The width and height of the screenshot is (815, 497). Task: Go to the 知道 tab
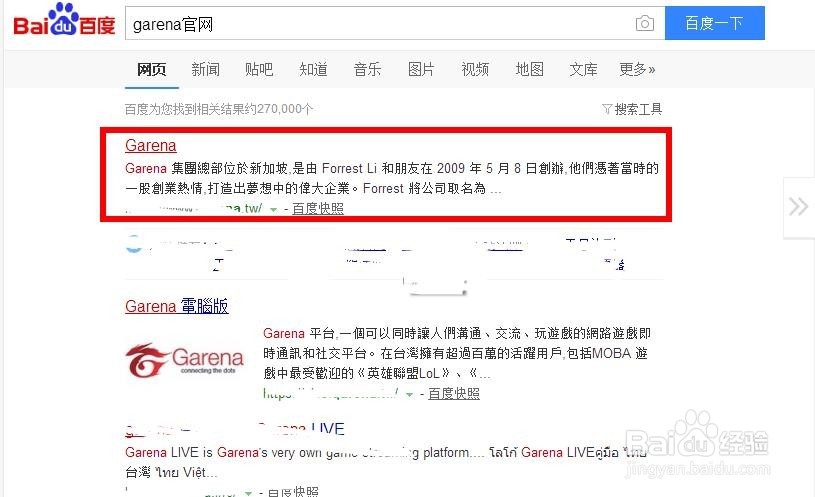(x=313, y=69)
